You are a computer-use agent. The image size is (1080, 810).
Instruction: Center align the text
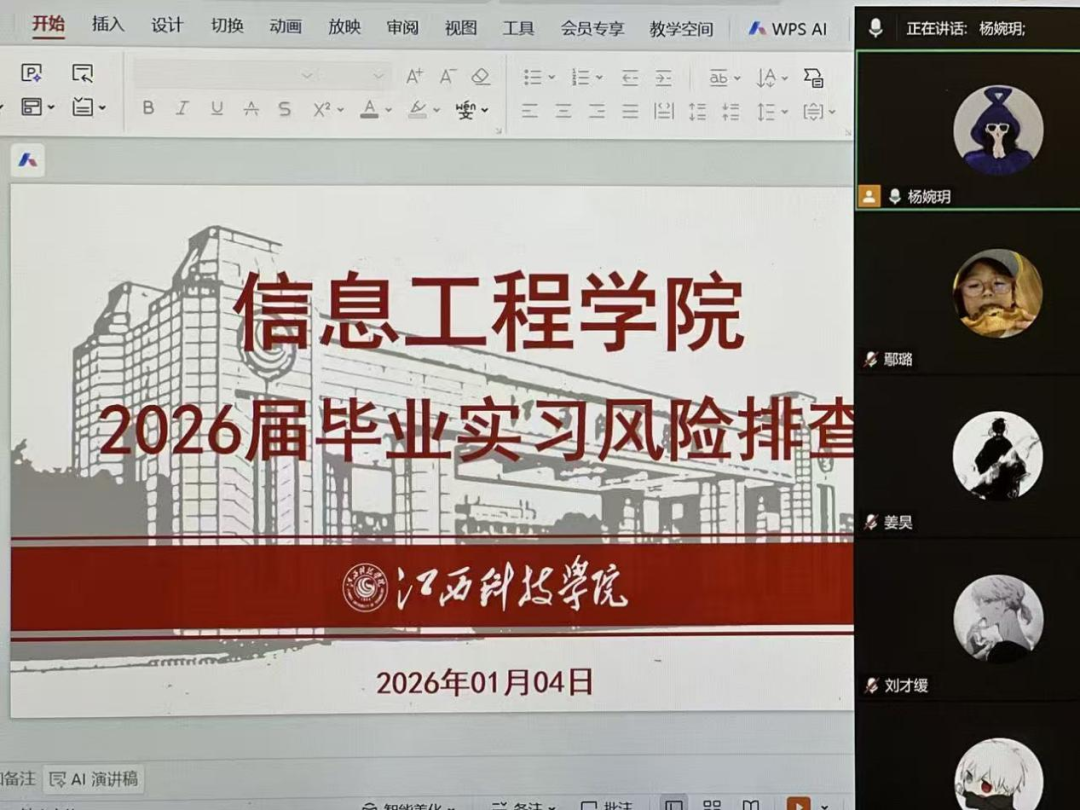coord(563,111)
